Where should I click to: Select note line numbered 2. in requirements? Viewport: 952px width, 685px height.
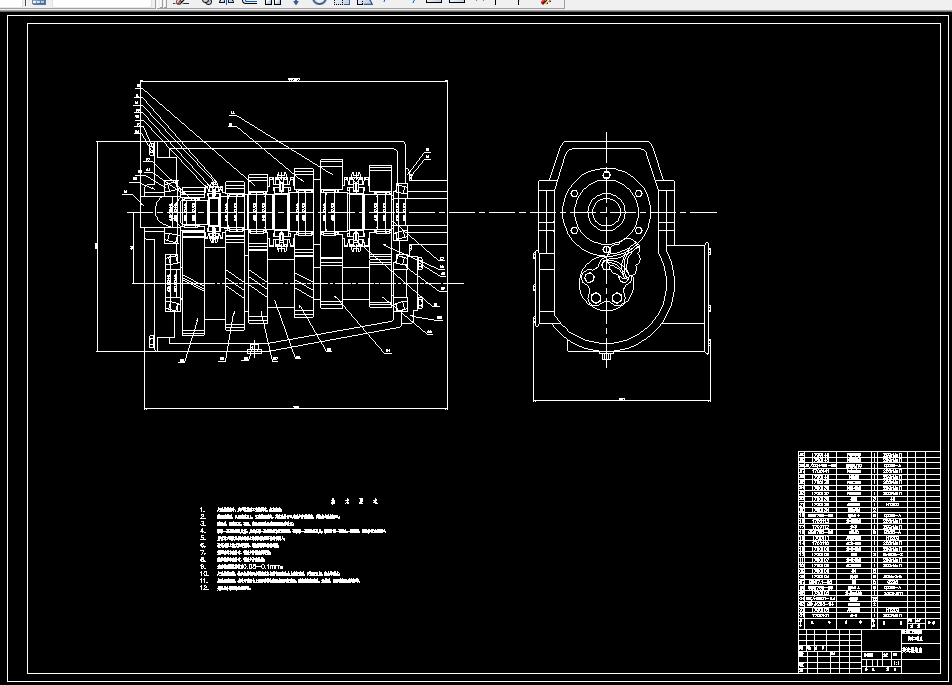pos(270,517)
